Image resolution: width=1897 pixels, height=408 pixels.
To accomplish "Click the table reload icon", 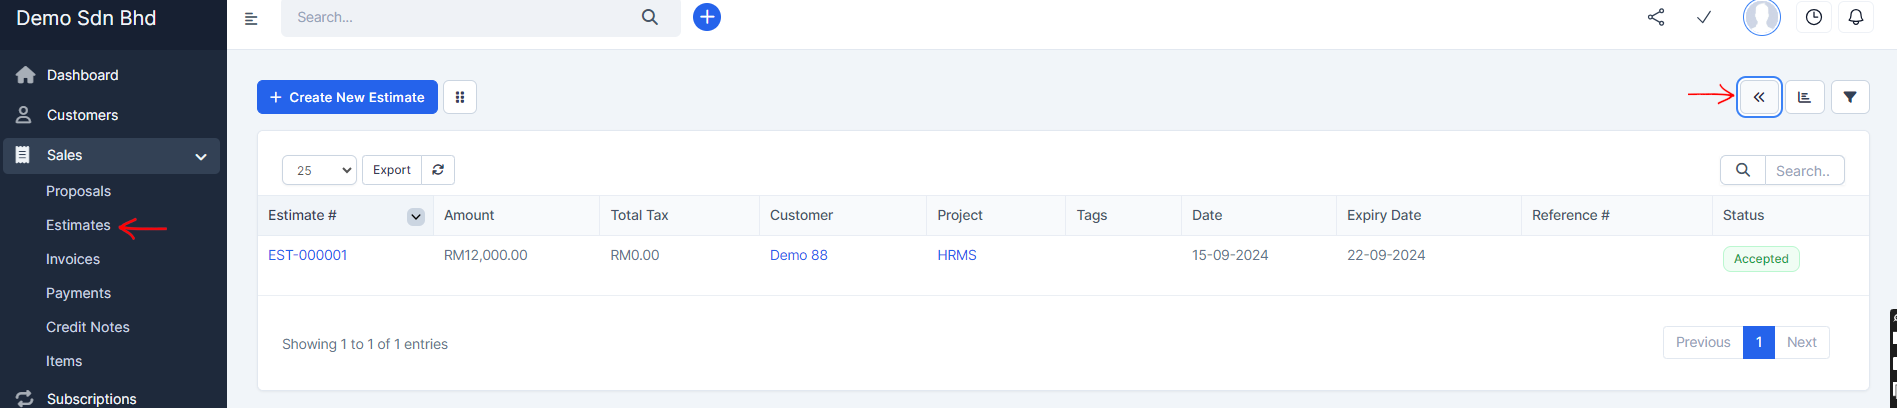I will tap(438, 170).
